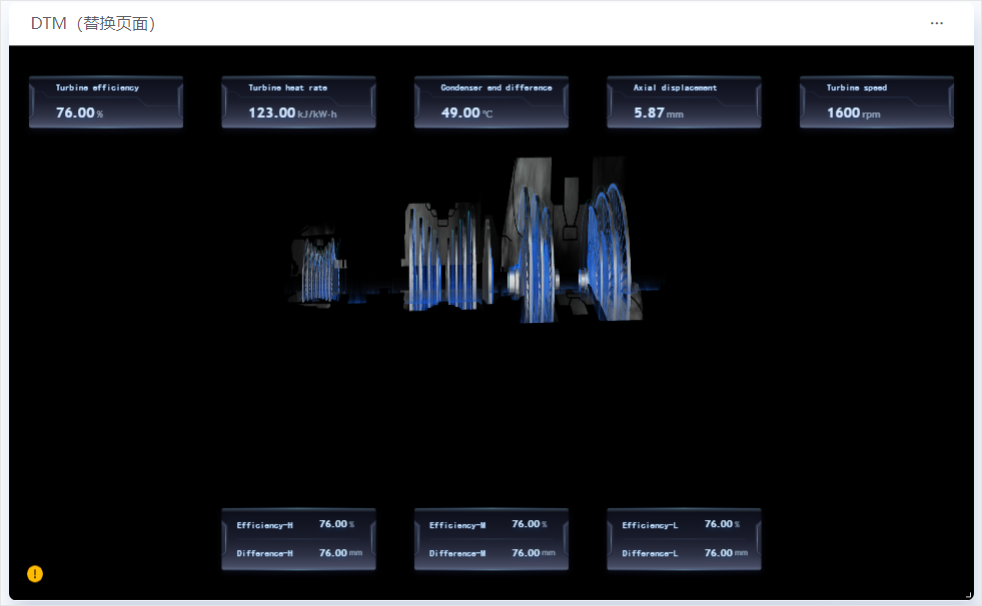Click the small leftmost turbine rotor model

(x=320, y=268)
